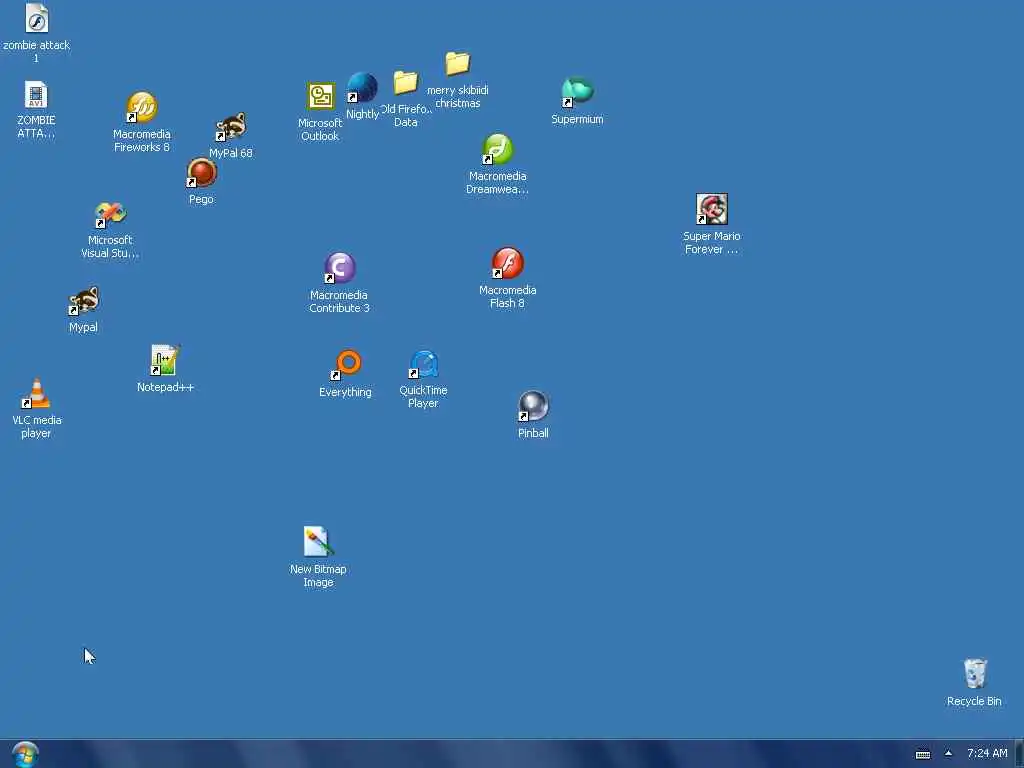Select the Everything search shortcut
This screenshot has width=1024, height=768.
346,364
